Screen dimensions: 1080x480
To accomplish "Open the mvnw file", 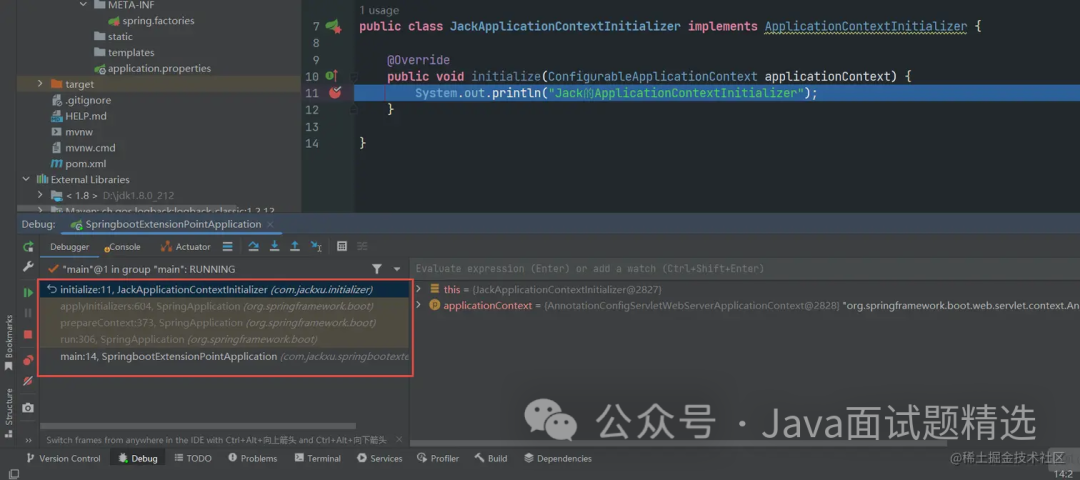I will click(72, 132).
